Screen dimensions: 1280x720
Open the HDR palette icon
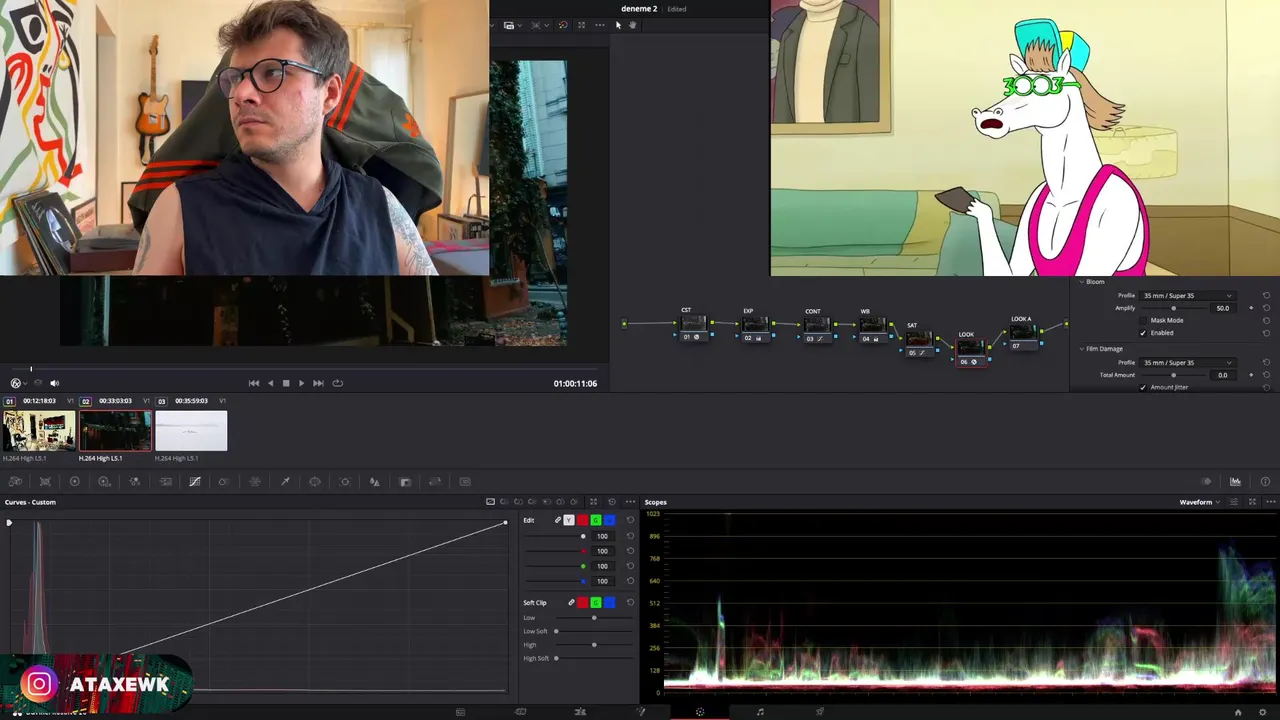click(104, 482)
